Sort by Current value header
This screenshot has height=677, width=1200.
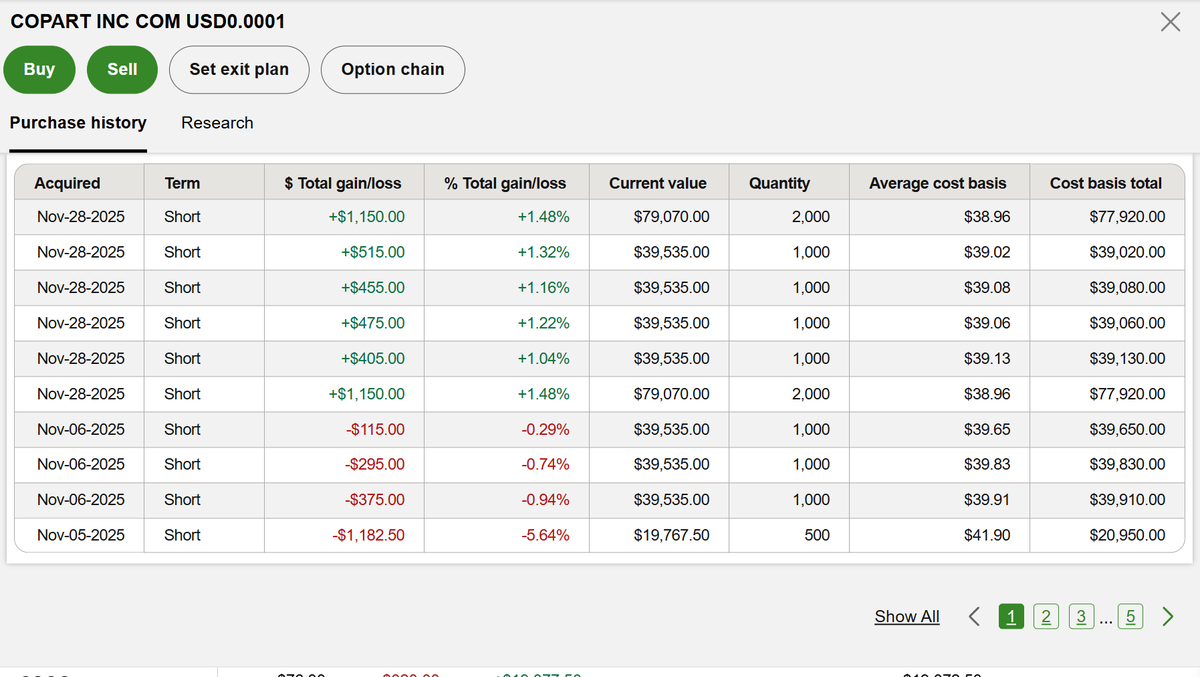658,183
